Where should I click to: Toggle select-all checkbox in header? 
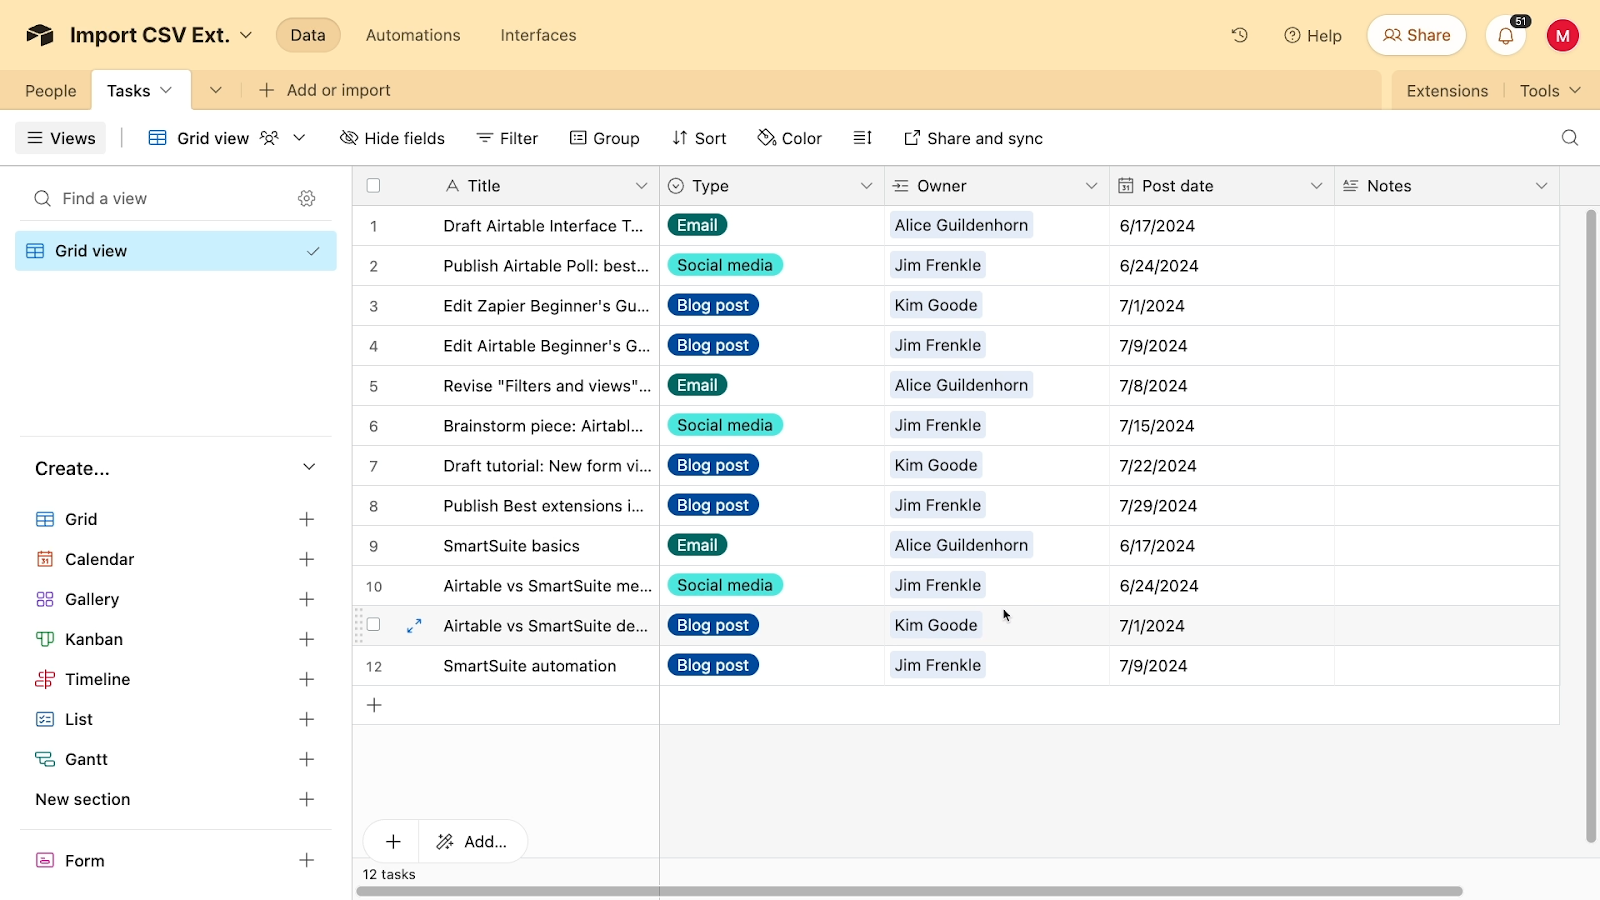374,186
